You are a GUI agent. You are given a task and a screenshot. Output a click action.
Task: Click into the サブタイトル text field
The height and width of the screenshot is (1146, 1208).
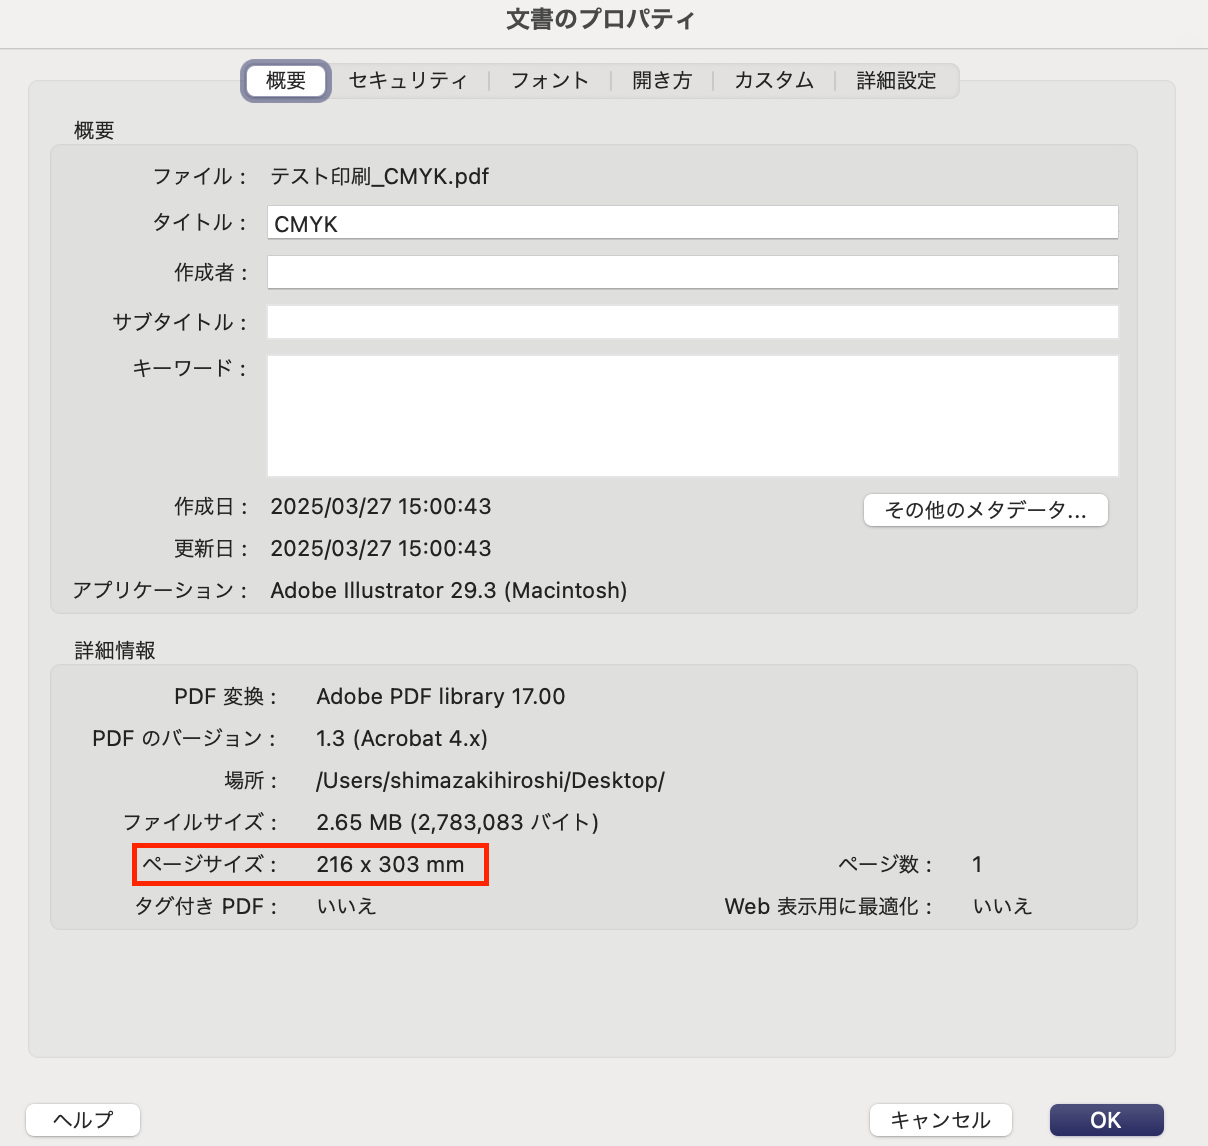[692, 322]
